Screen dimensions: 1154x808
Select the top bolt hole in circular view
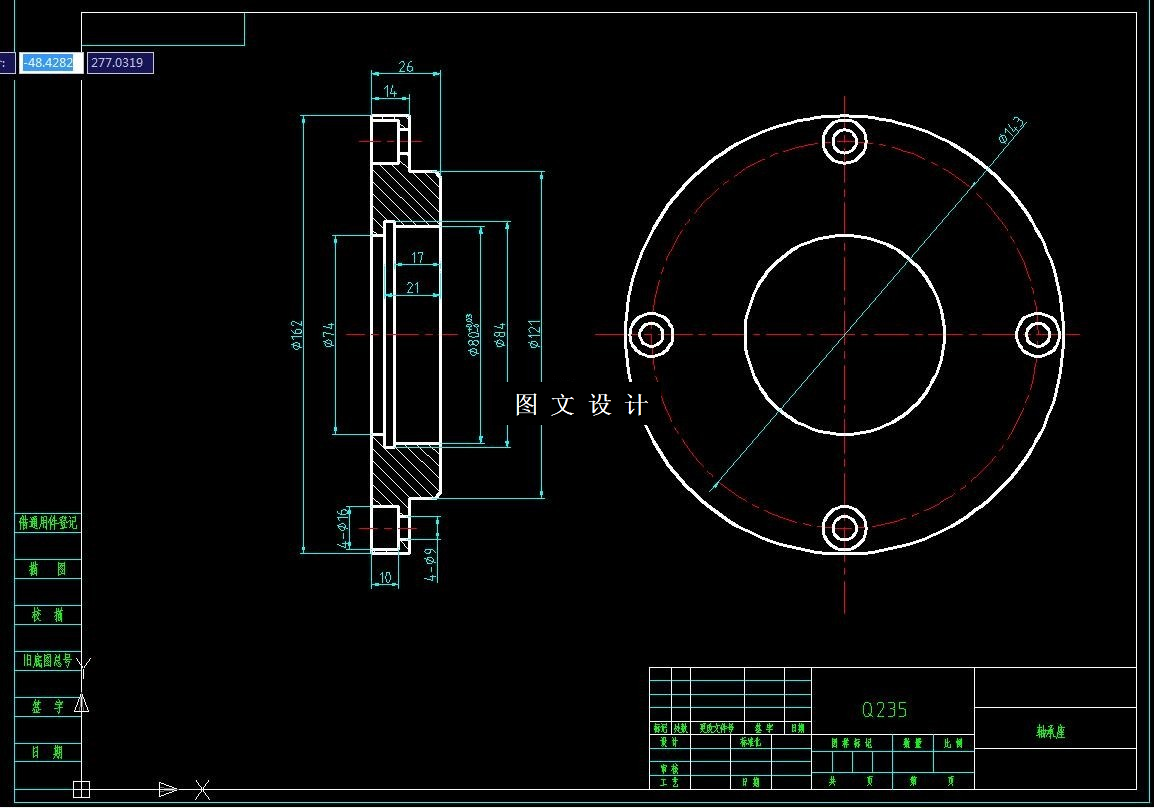coord(844,141)
